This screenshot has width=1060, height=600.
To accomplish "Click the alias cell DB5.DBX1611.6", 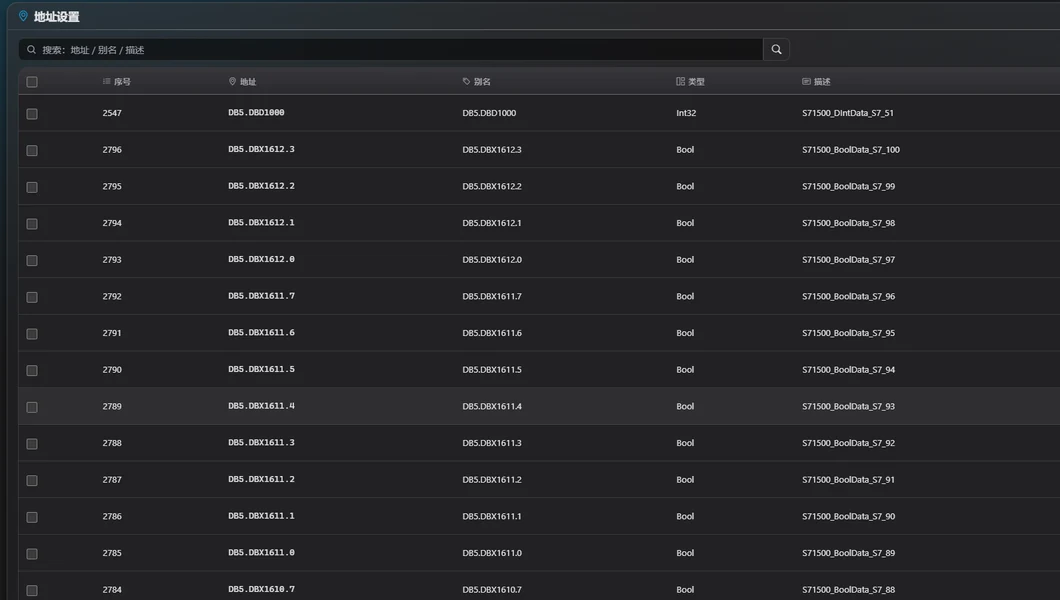I will (492, 333).
